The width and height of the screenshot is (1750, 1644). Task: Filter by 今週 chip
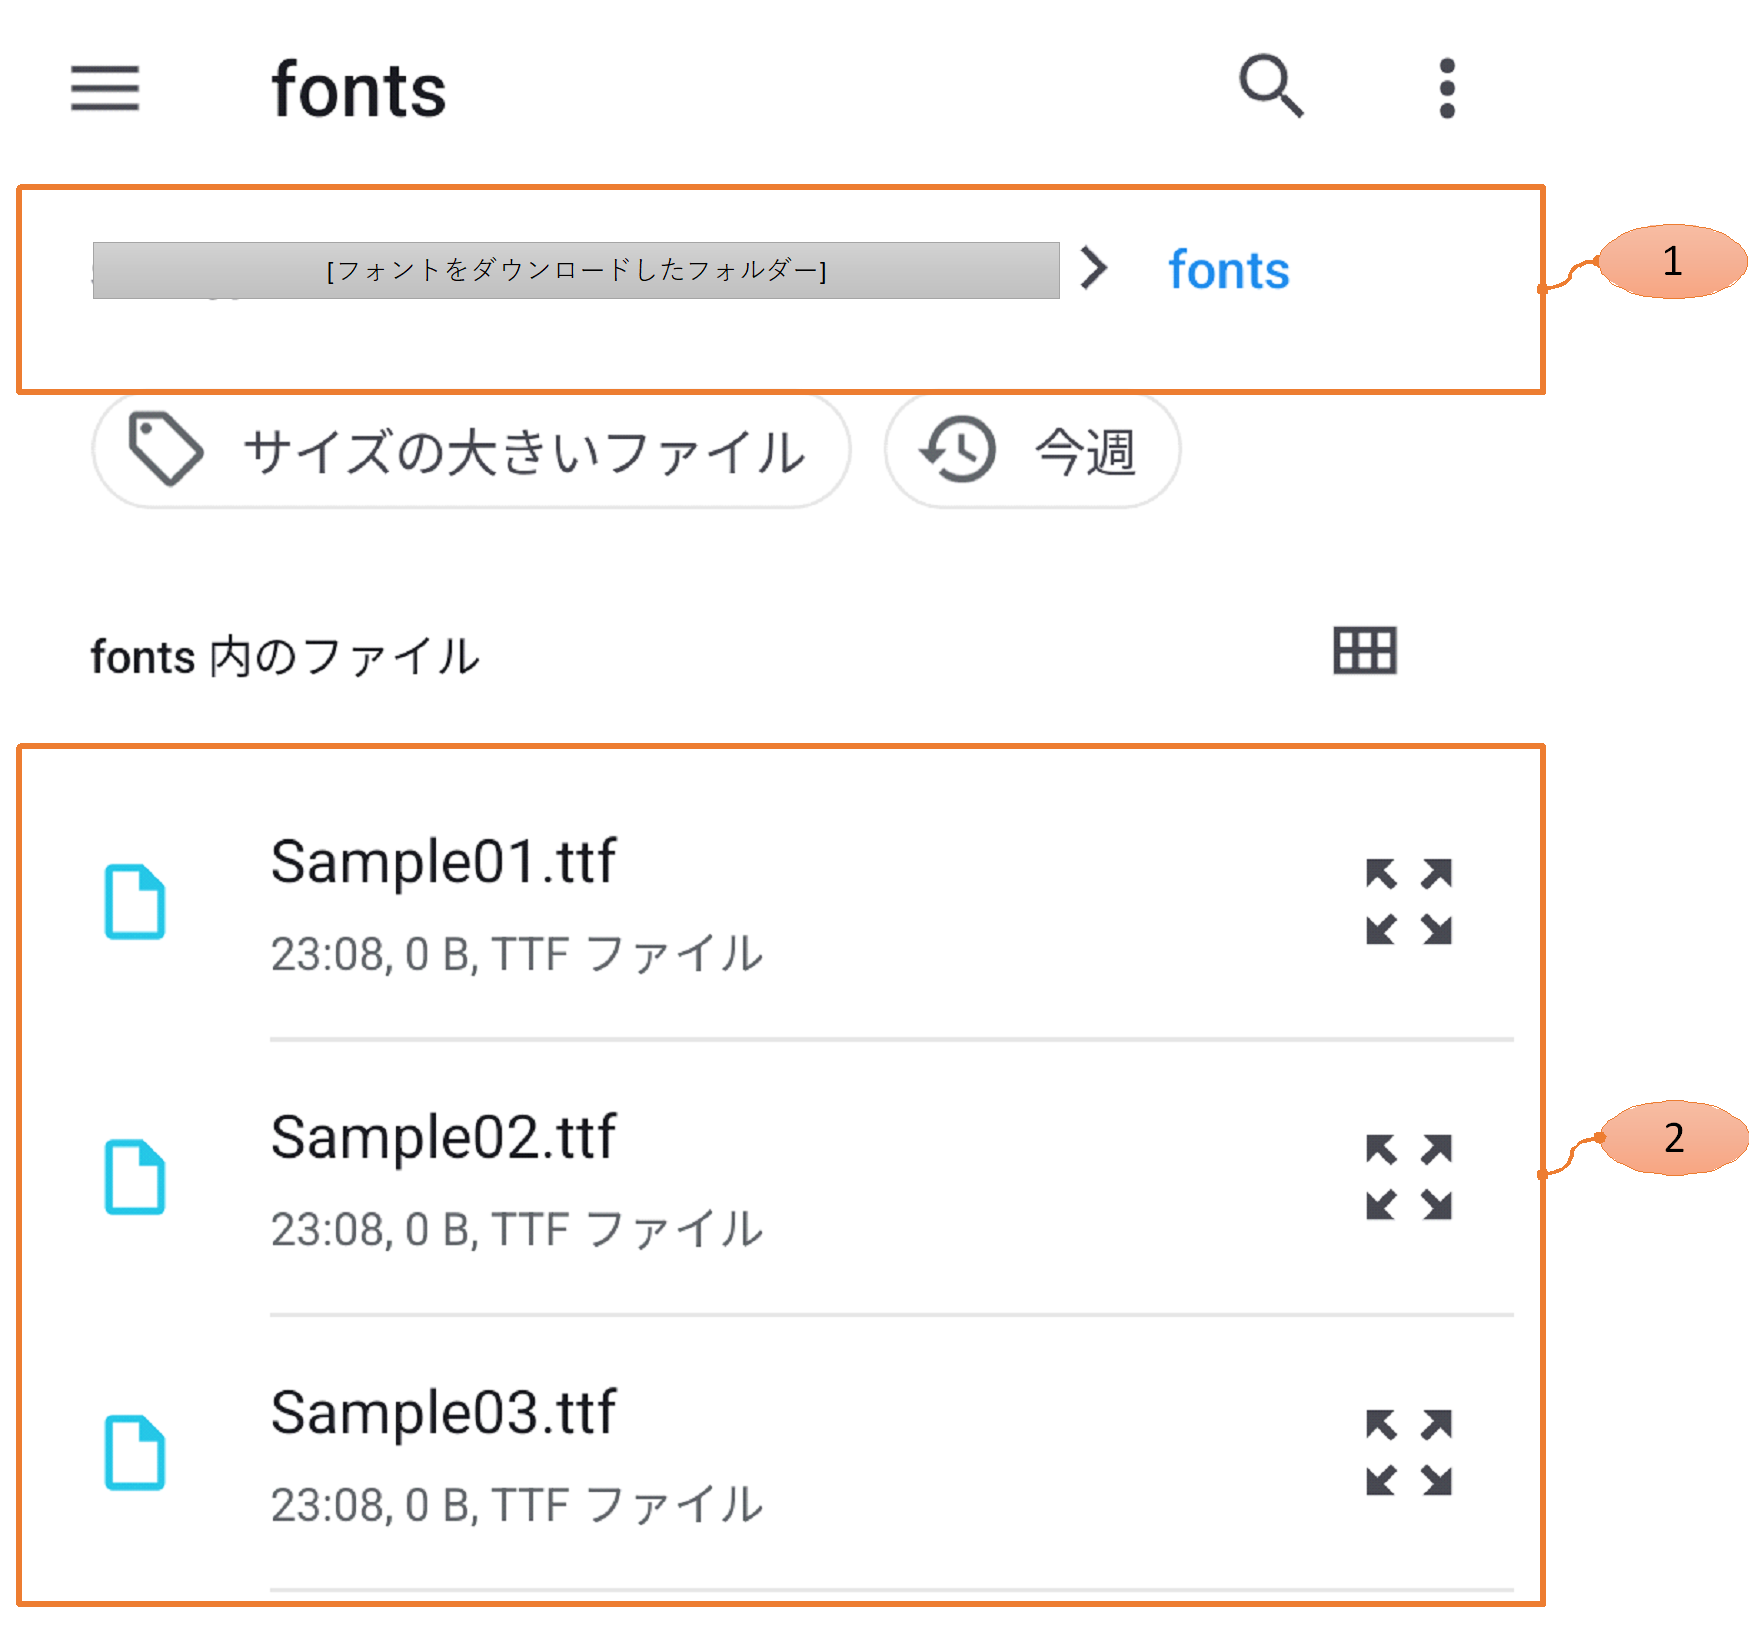1032,451
